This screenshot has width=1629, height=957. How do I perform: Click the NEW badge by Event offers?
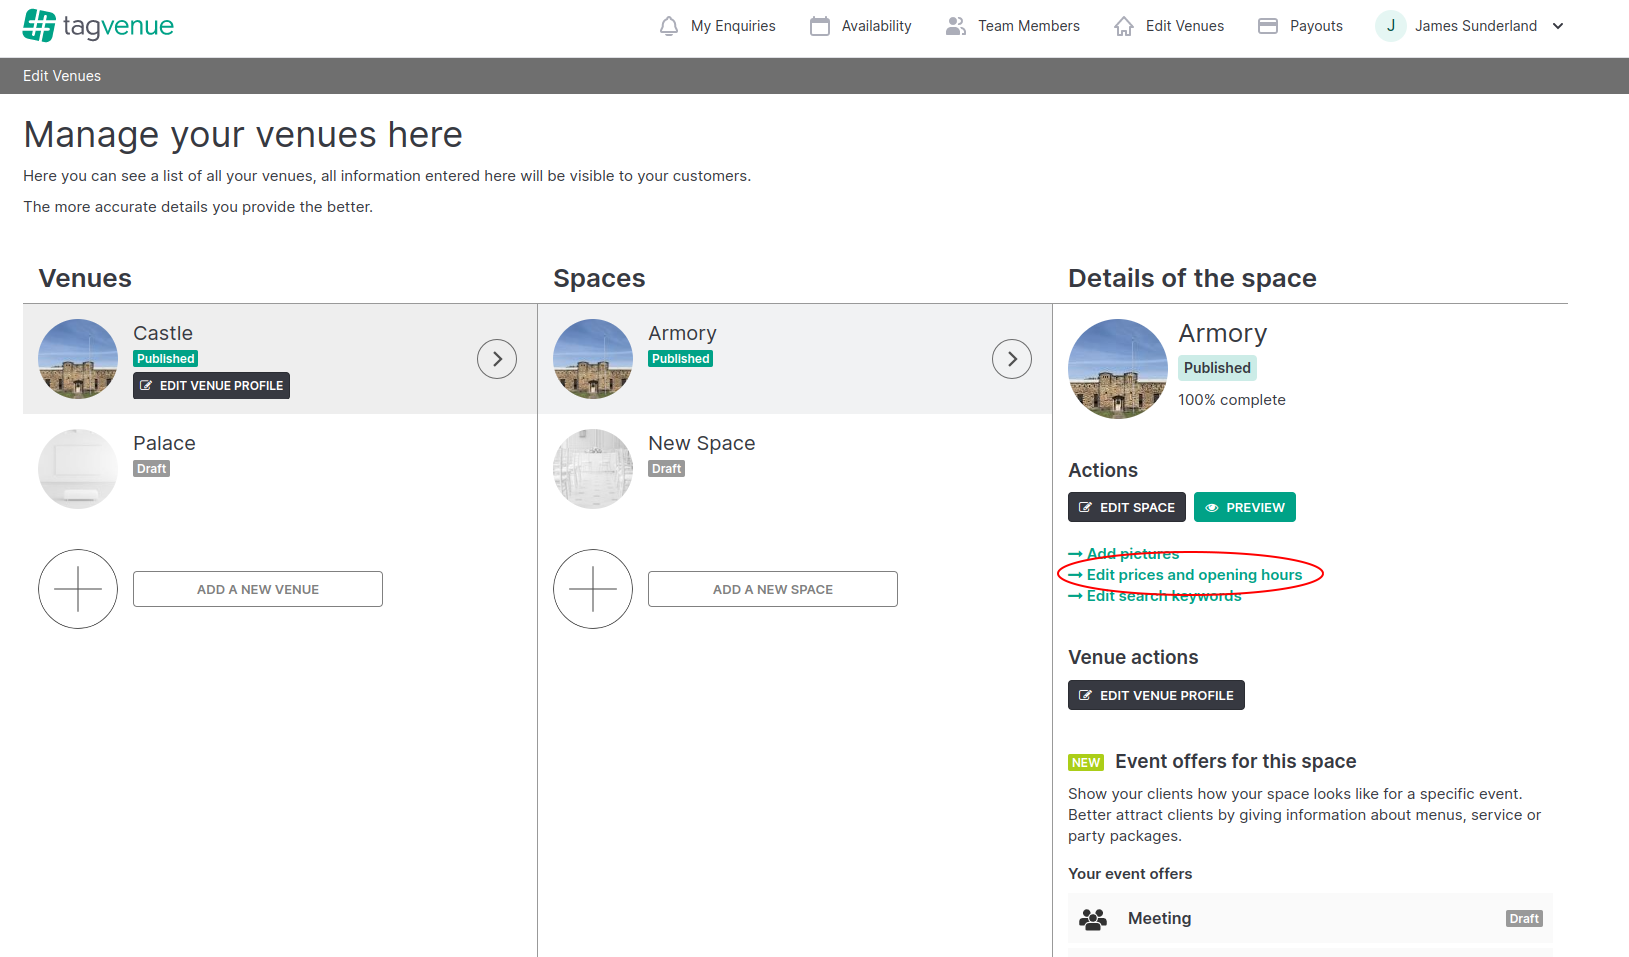(x=1086, y=763)
